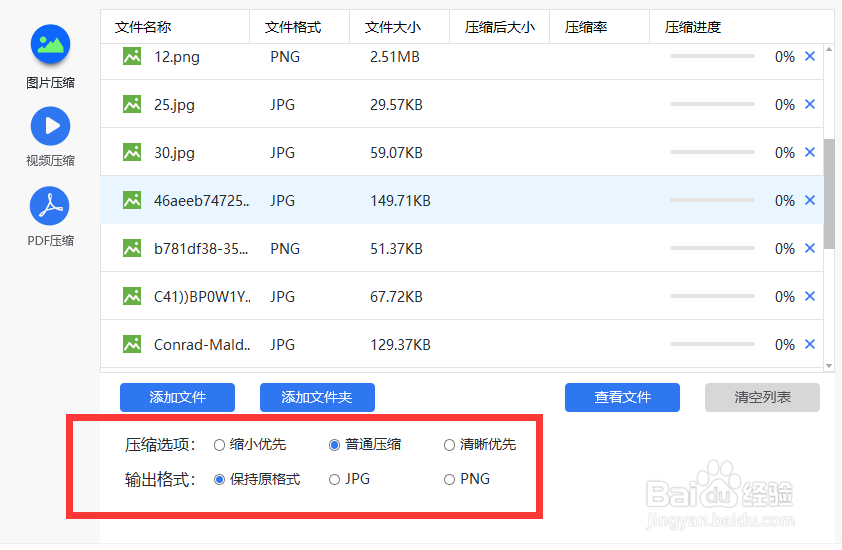Click the 29.57KB file size
Screen dimensions: 842x550
(396, 104)
